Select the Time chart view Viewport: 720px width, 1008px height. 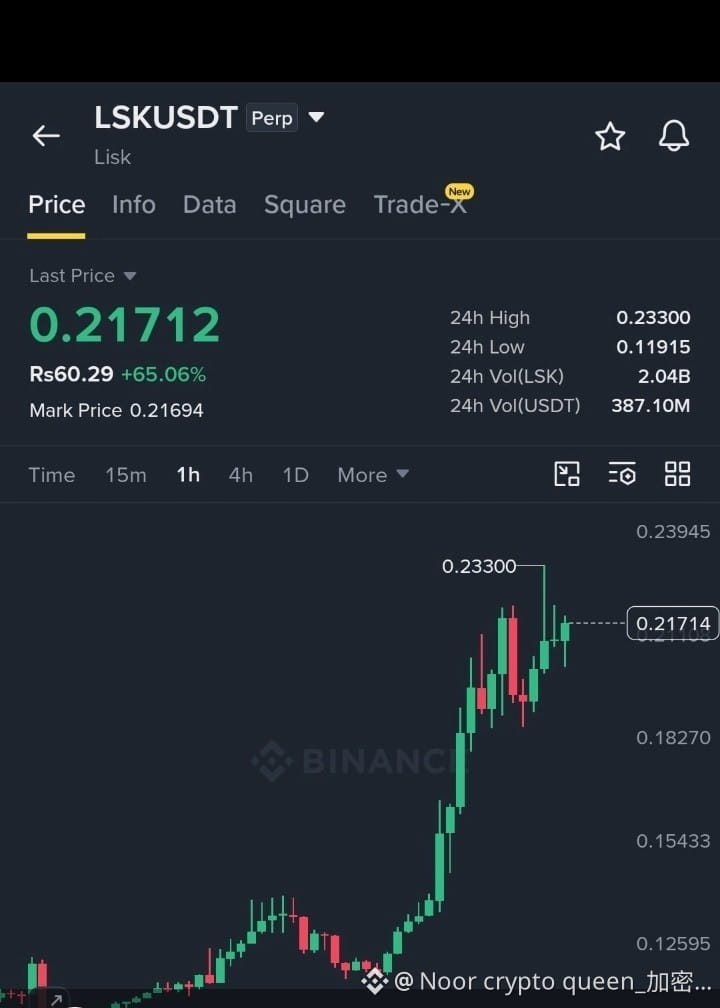(52, 475)
